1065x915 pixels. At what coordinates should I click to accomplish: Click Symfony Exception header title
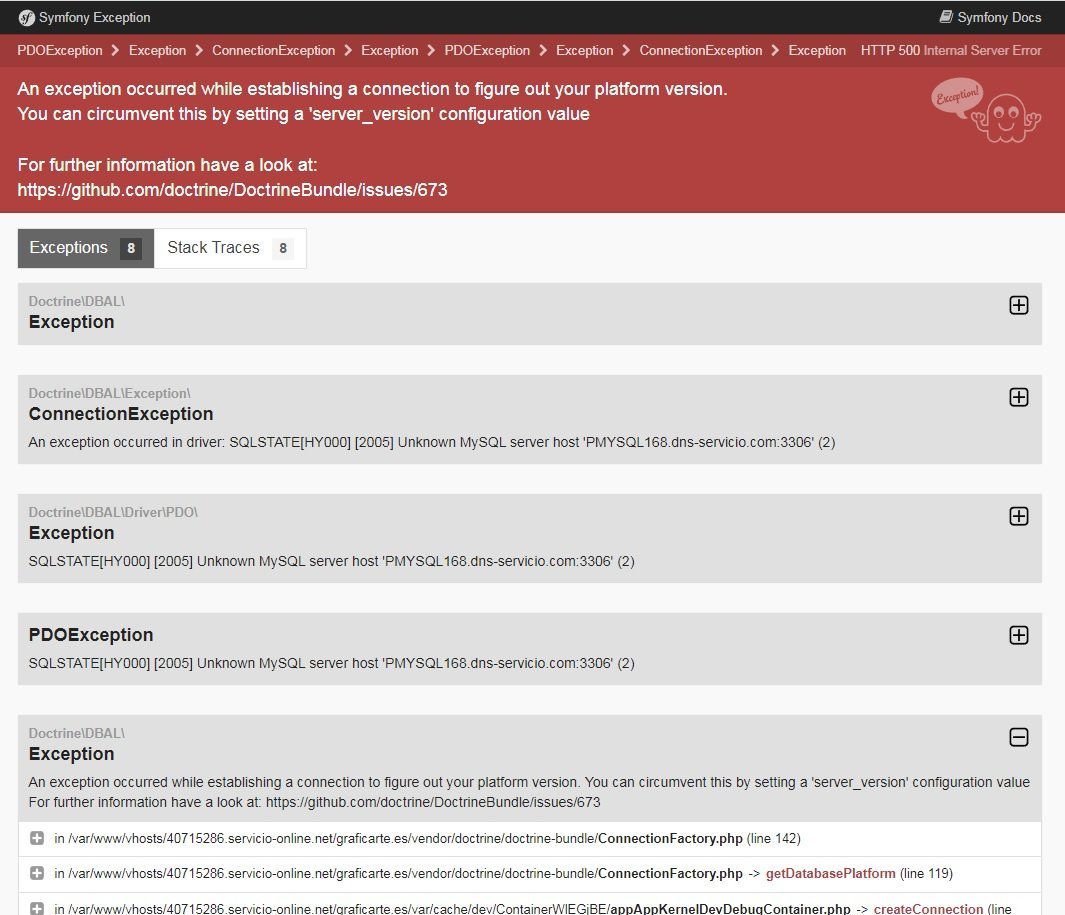[94, 18]
